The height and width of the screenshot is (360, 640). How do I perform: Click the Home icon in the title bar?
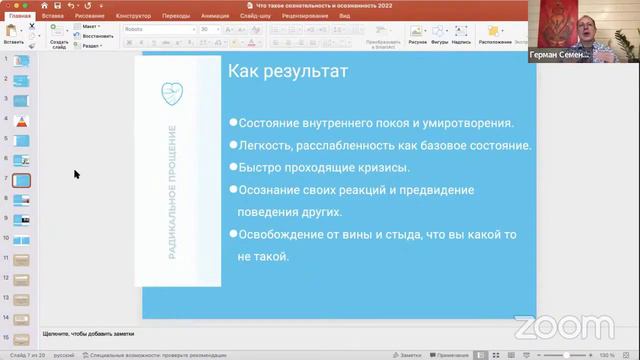pyautogui.click(x=44, y=6)
